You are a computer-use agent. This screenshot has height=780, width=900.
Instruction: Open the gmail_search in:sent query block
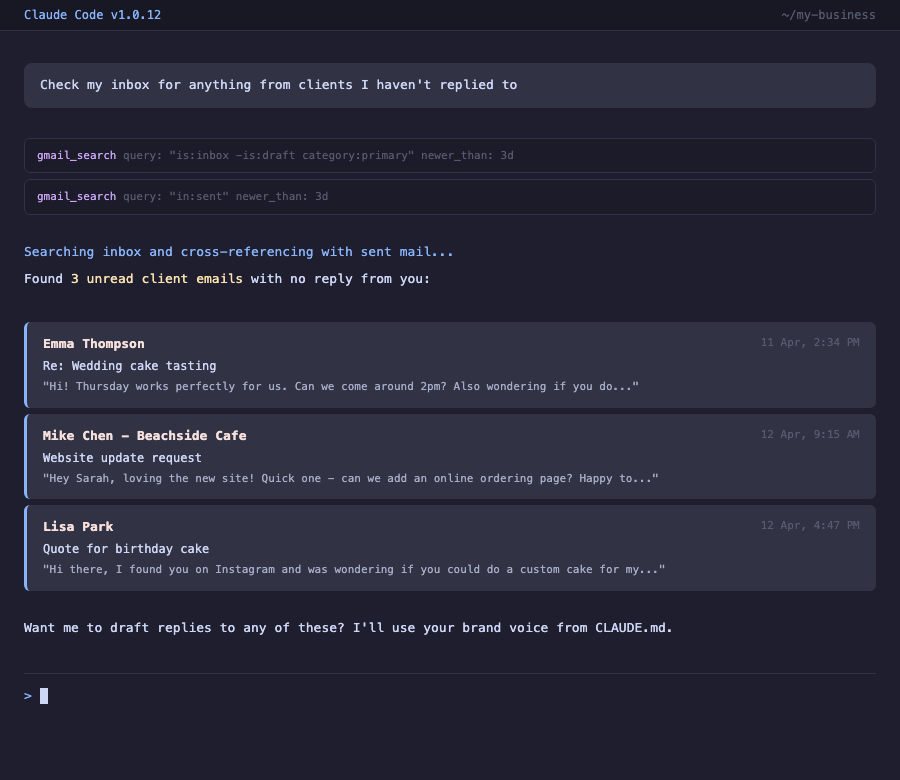[x=450, y=197]
